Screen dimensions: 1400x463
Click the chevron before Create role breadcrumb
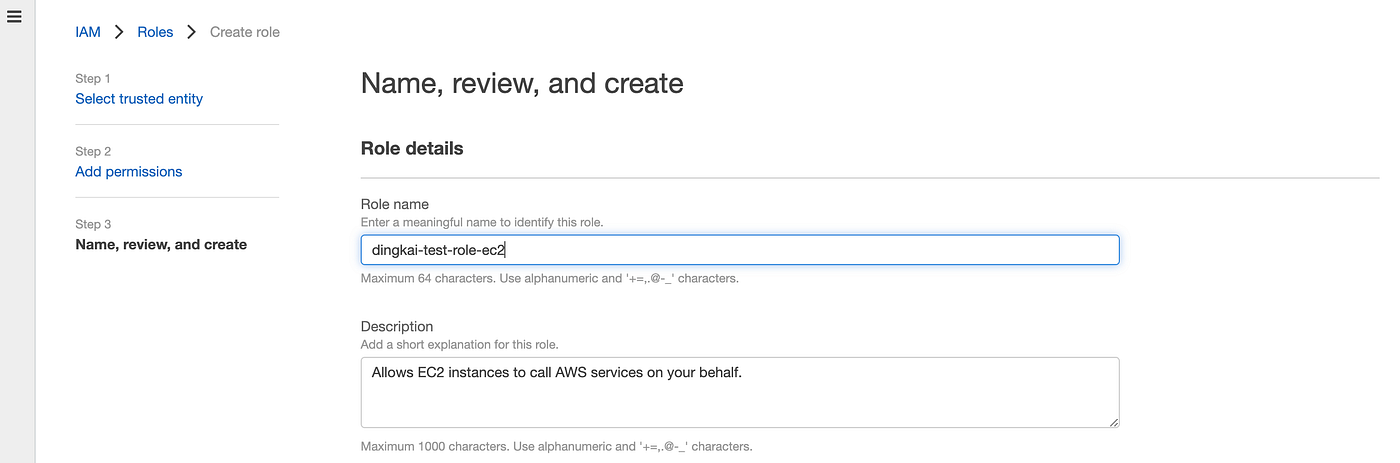click(x=191, y=32)
